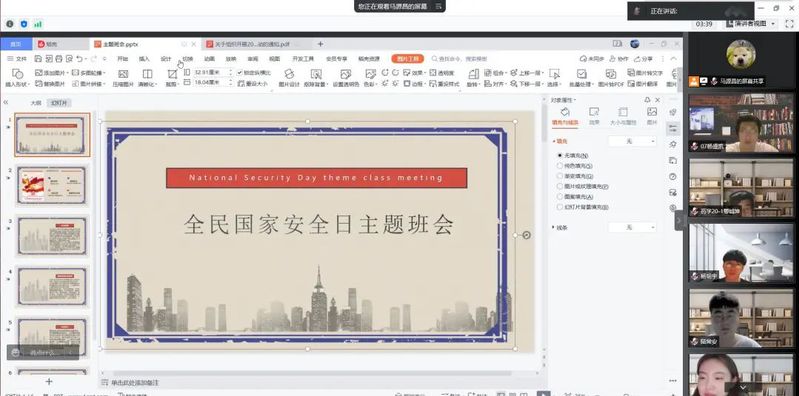Pin the Object Properties (对象属性) panel
The image size is (799, 396).
[647, 100]
